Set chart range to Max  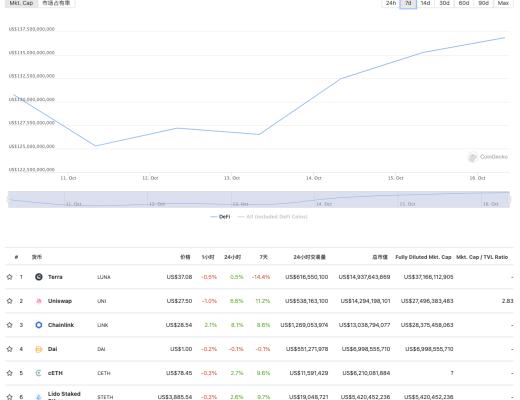(x=503, y=3)
